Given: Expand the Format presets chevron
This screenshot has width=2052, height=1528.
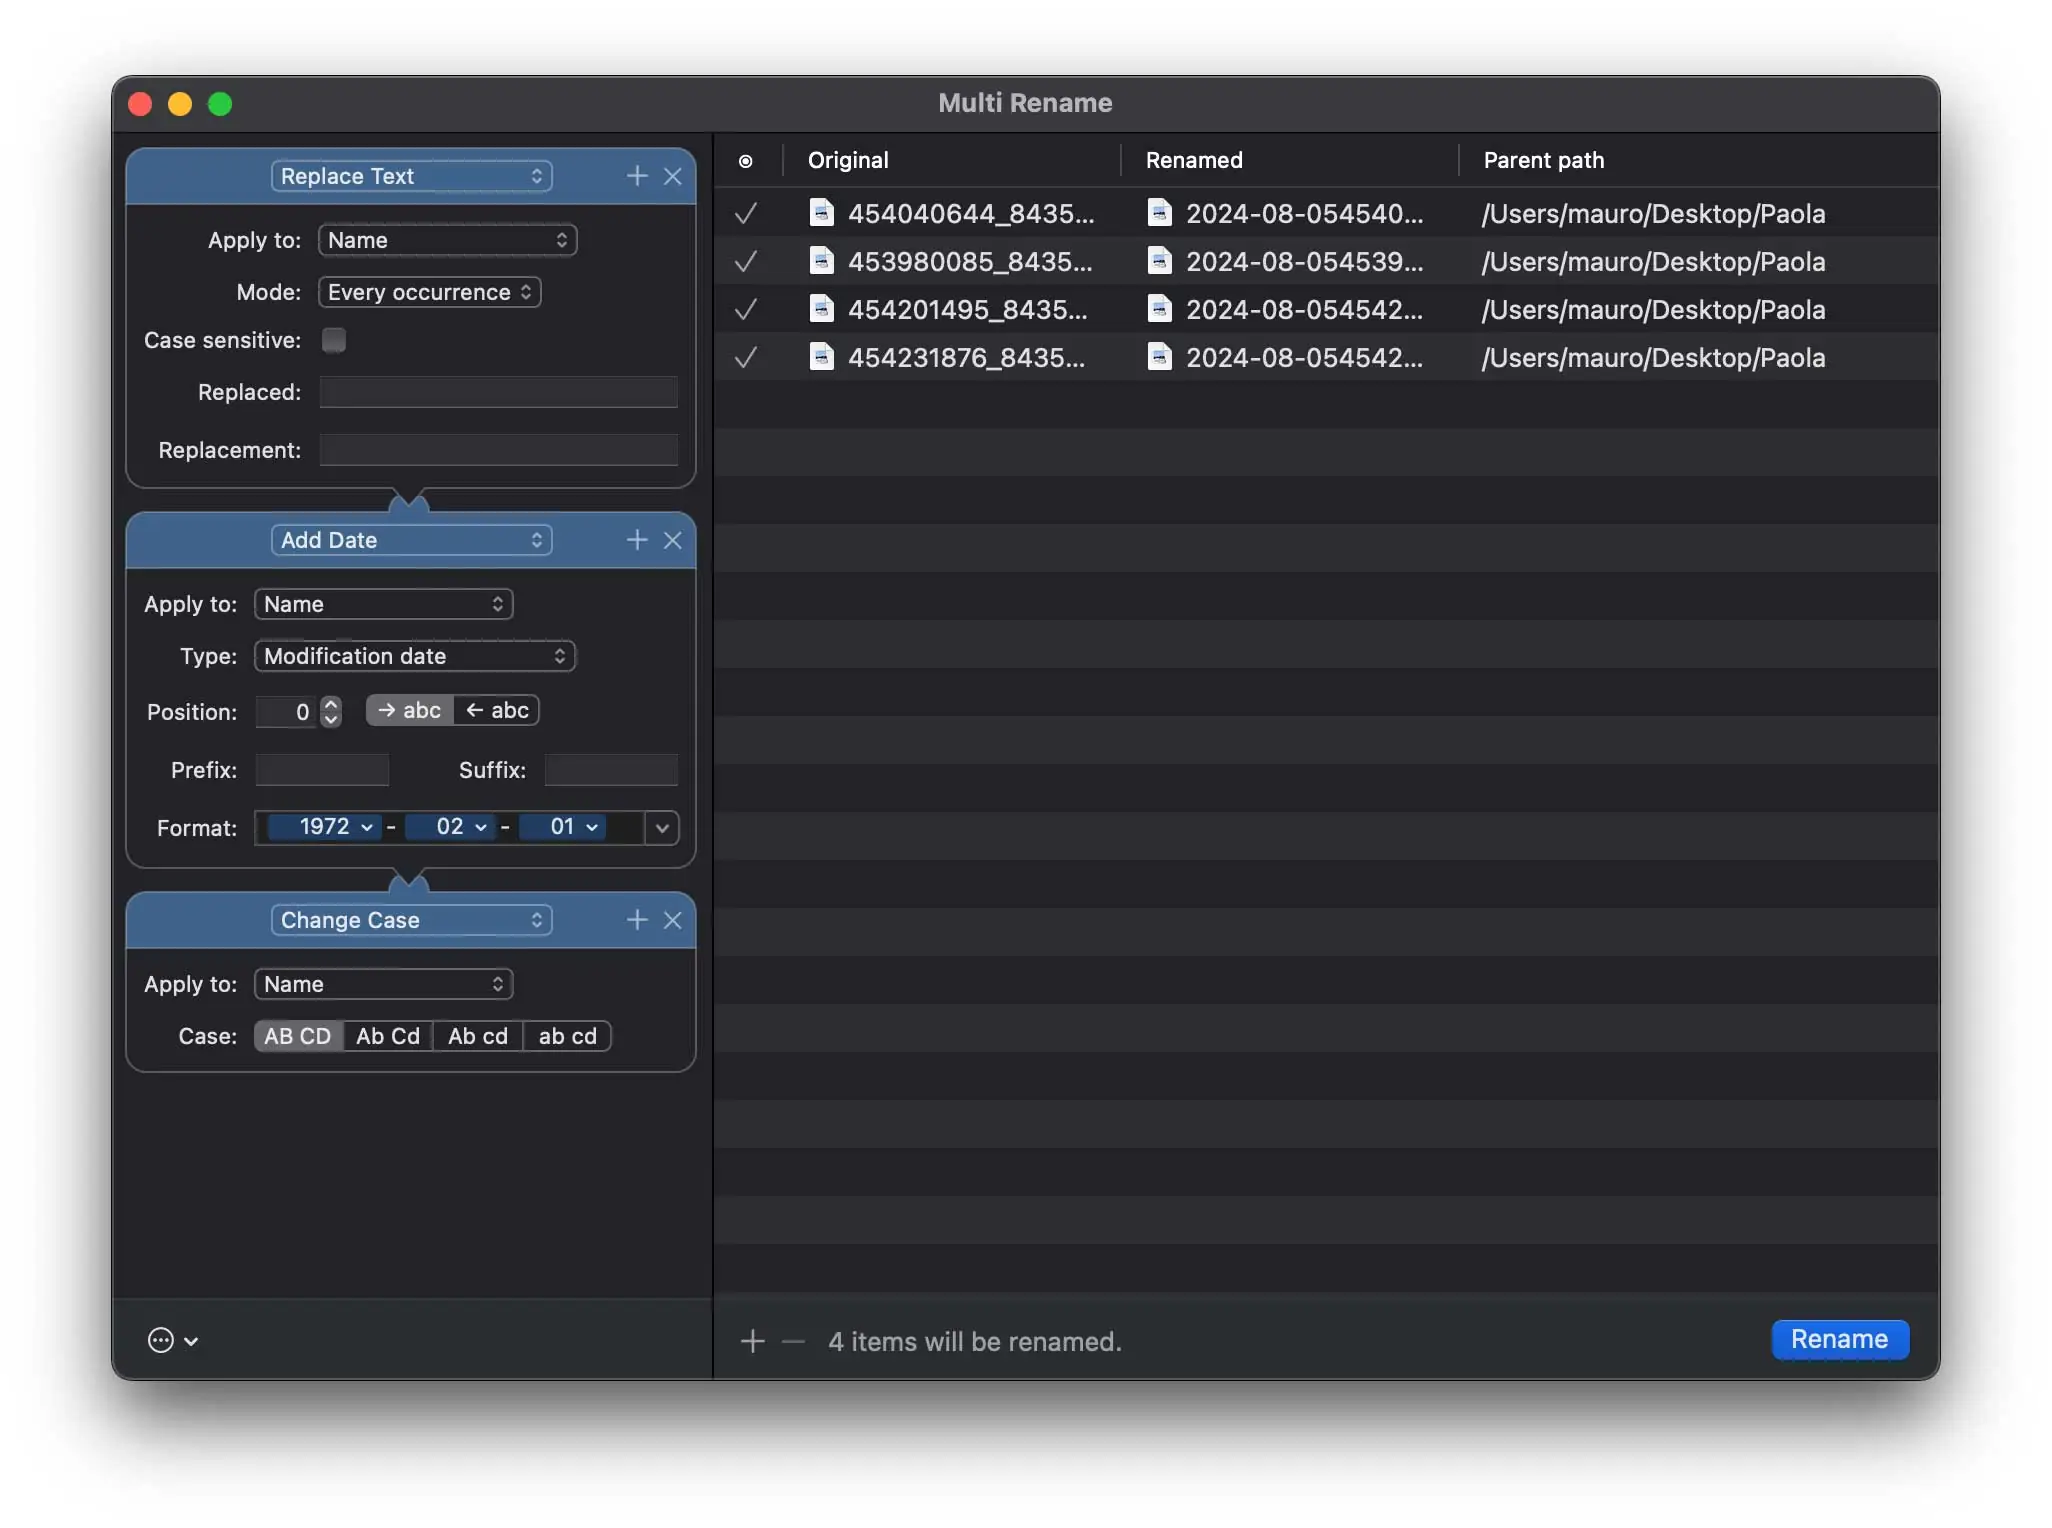Looking at the screenshot, I should (661, 828).
